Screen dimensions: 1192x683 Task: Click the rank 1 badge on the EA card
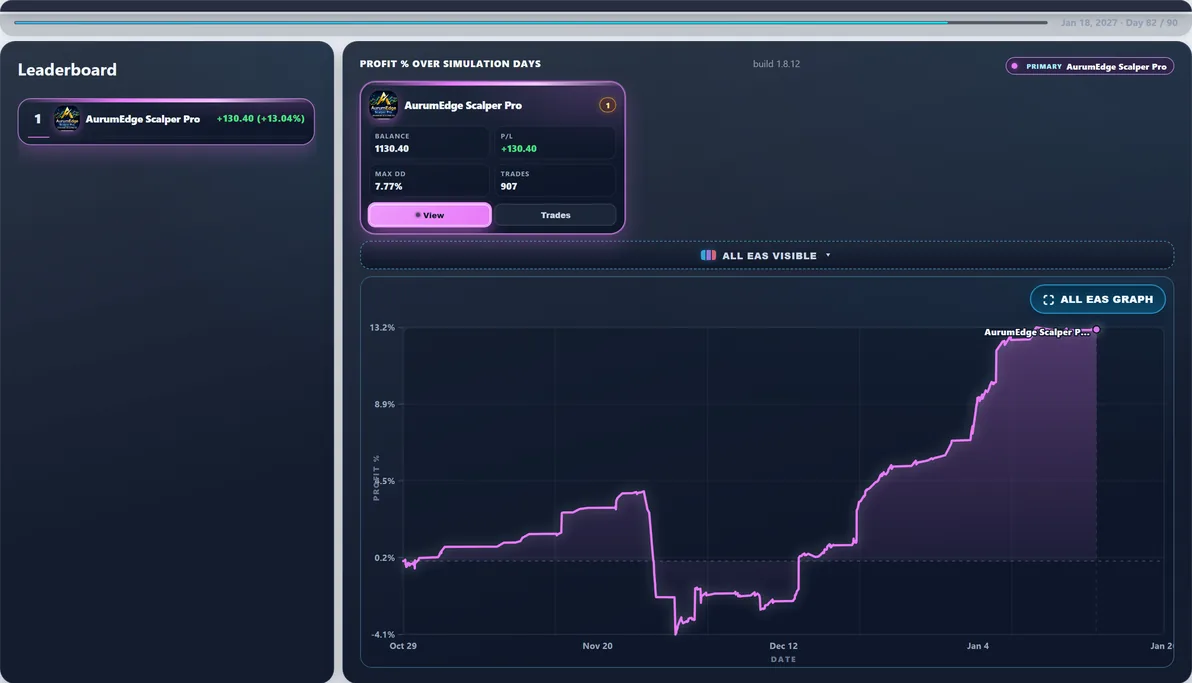(x=607, y=105)
